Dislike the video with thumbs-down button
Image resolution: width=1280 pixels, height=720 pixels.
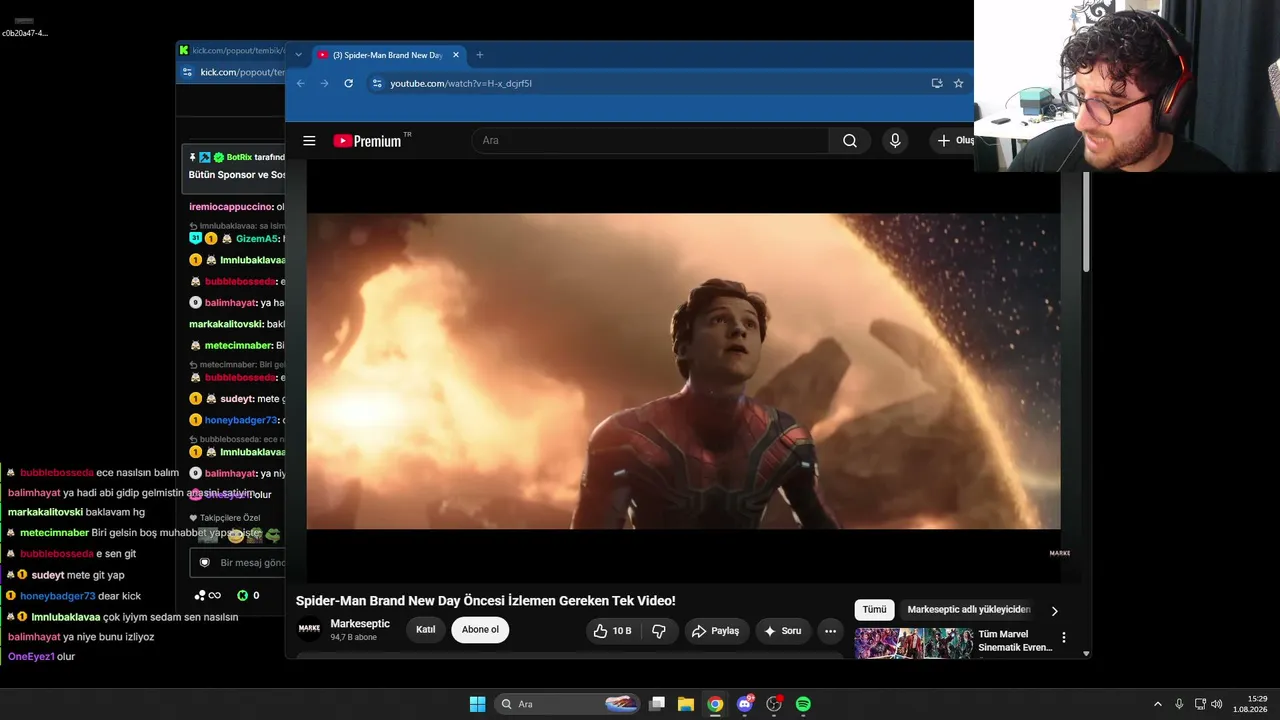click(x=659, y=631)
